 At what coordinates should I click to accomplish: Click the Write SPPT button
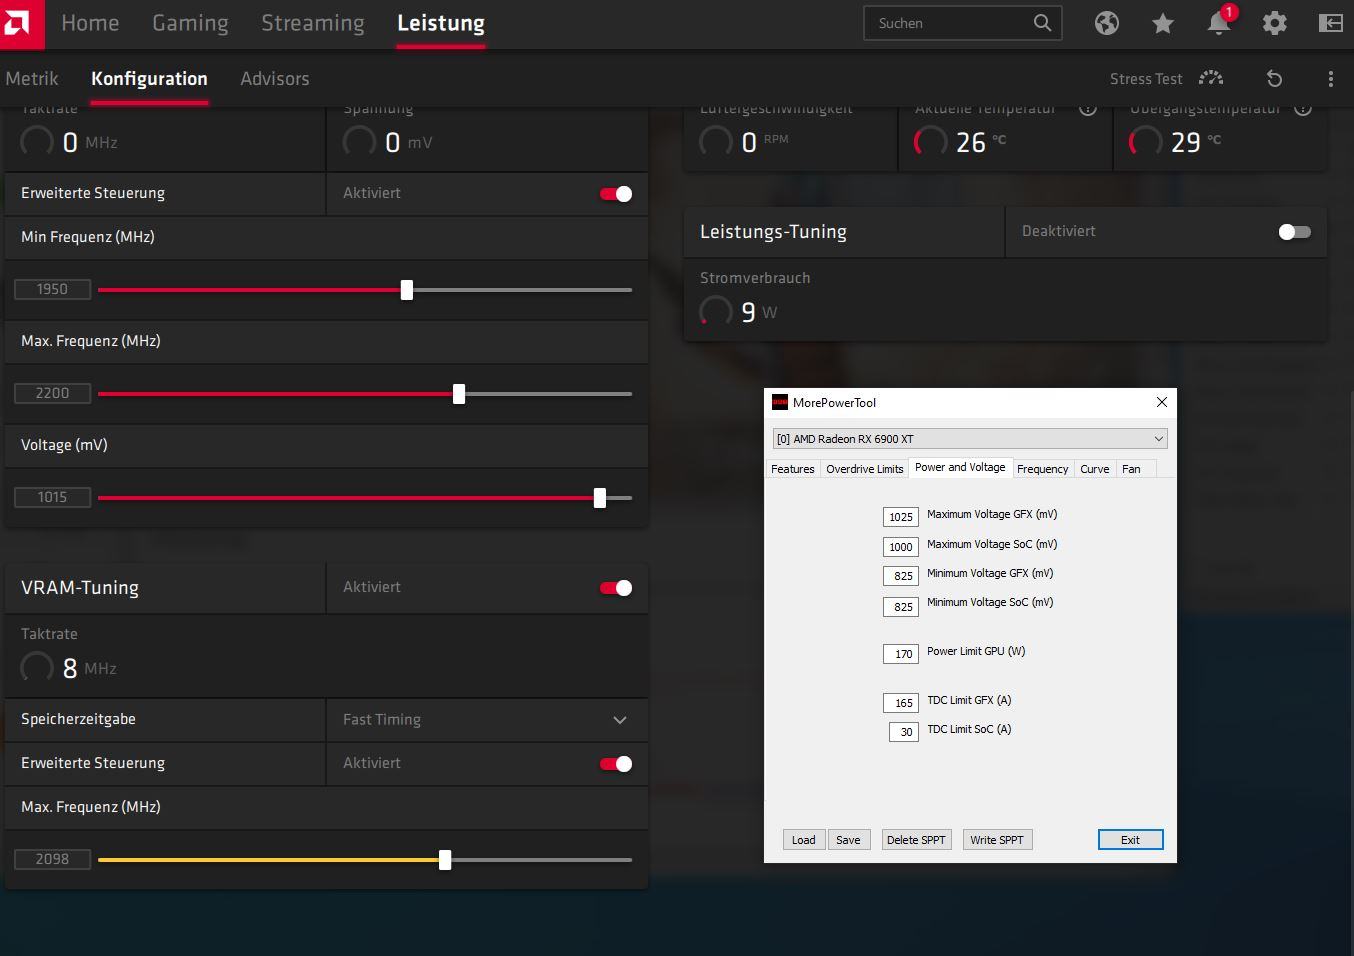pos(997,840)
